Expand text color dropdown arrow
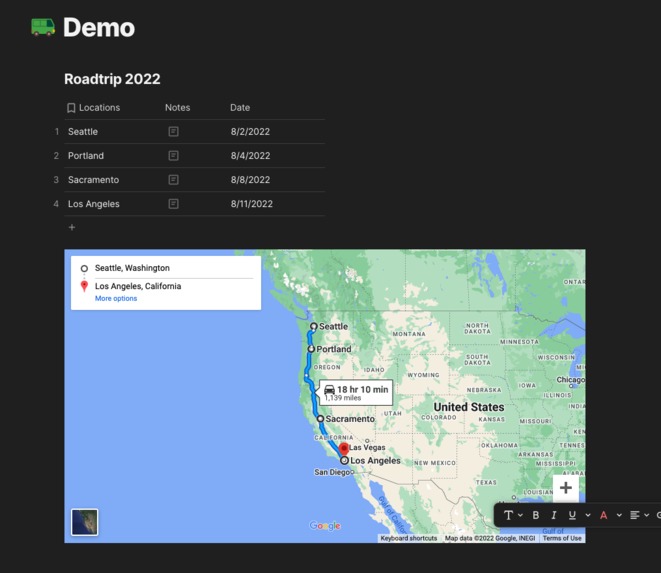The image size is (661, 573). coord(619,515)
